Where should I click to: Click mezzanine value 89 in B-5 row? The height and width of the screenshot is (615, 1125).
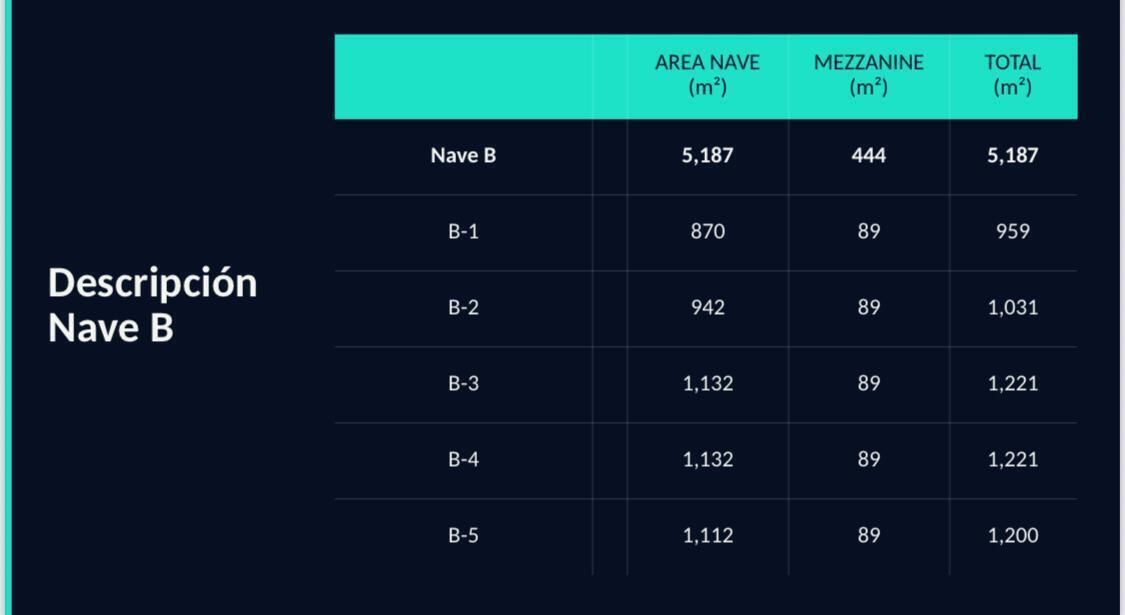(x=868, y=535)
